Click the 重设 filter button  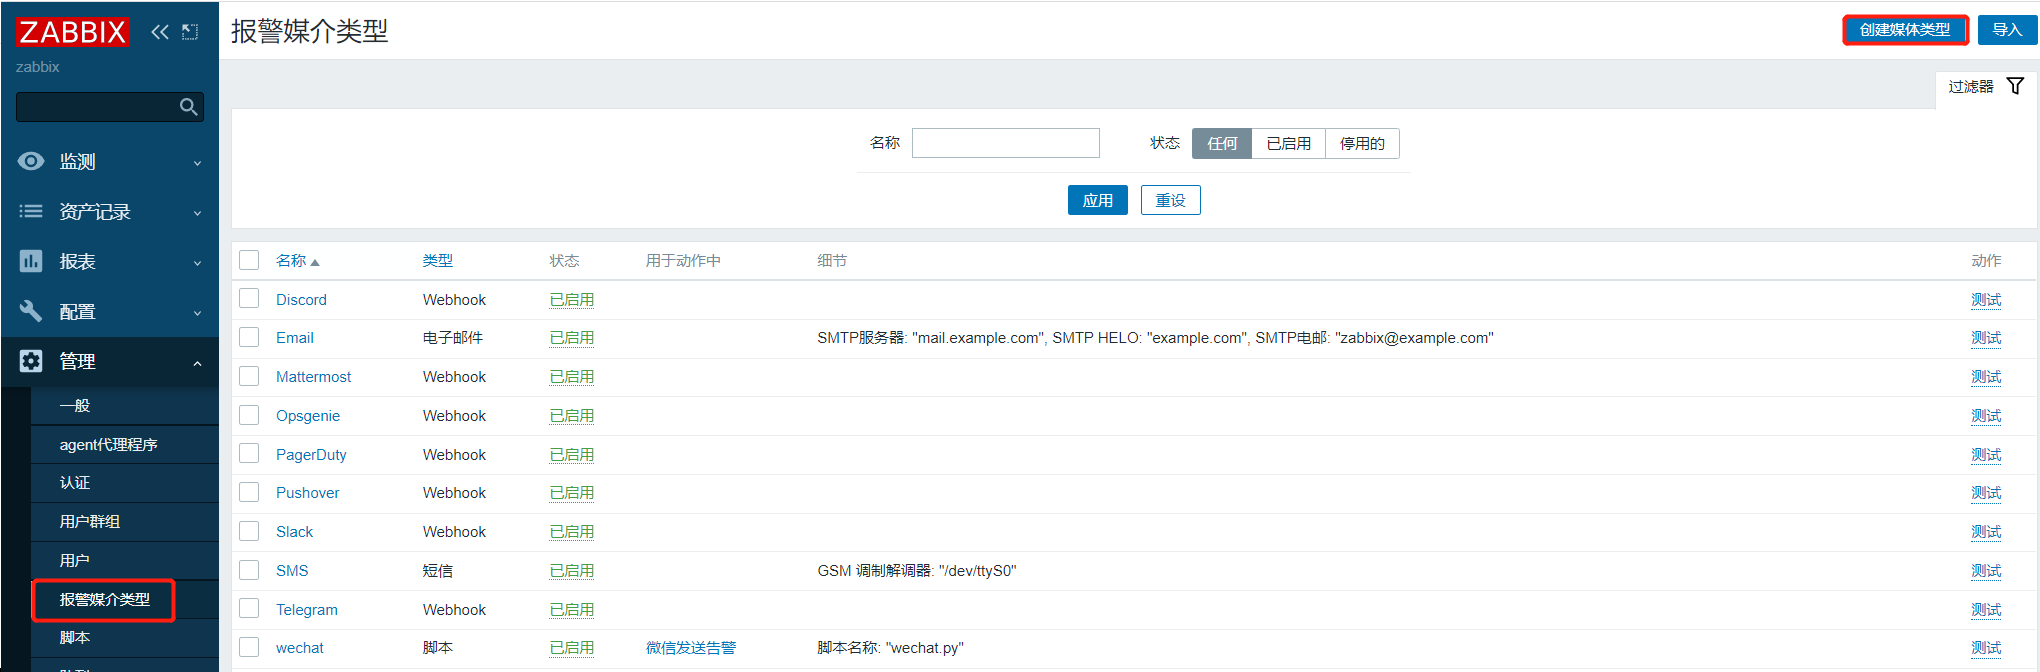tap(1170, 200)
